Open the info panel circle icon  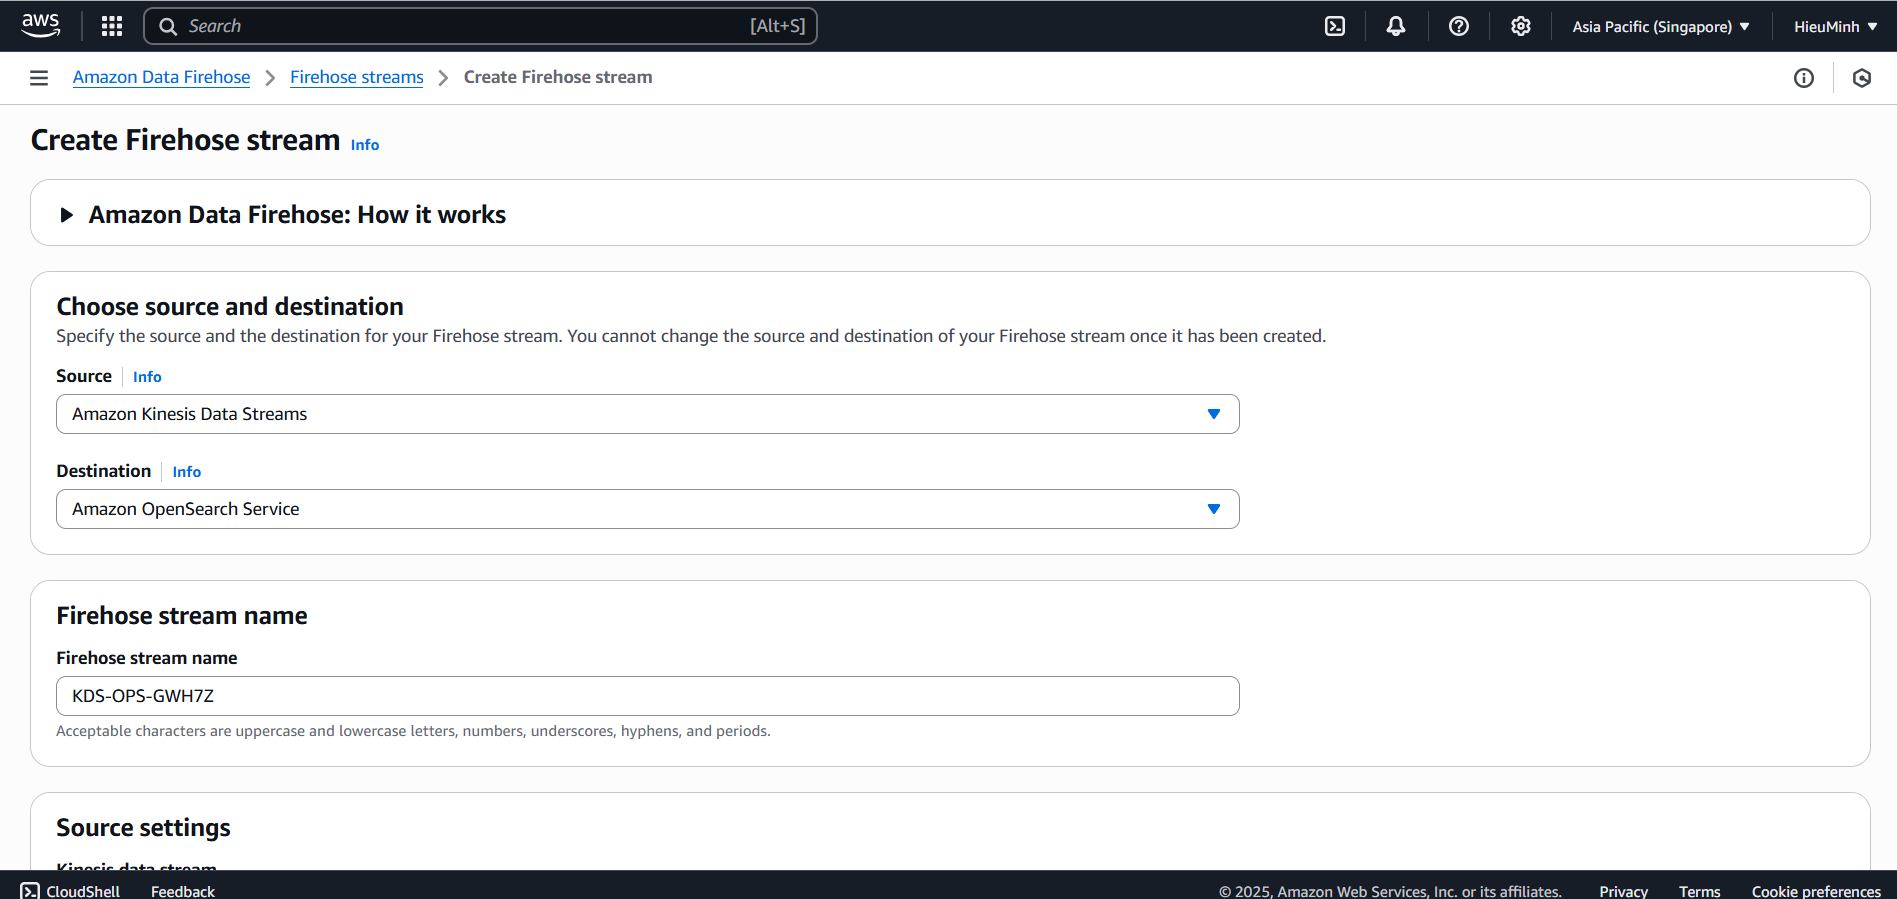(x=1804, y=78)
